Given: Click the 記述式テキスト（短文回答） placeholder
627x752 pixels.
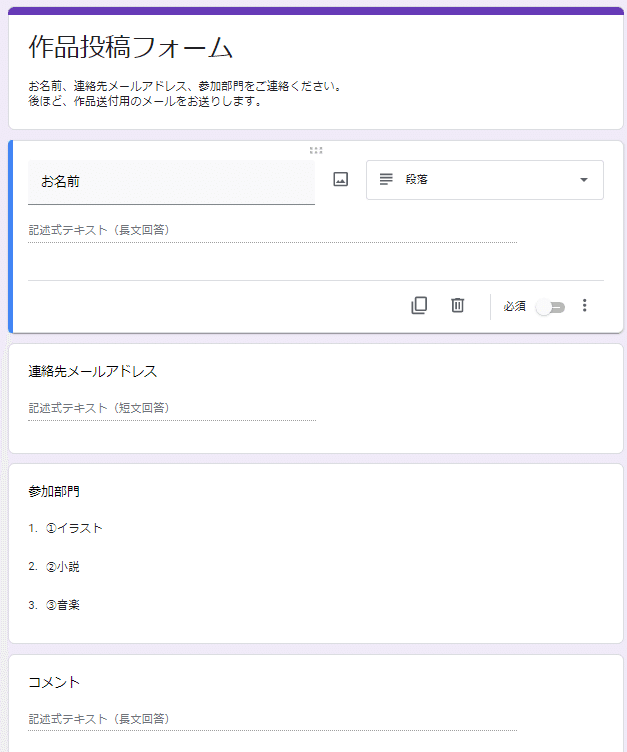Looking at the screenshot, I should pyautogui.click(x=99, y=408).
